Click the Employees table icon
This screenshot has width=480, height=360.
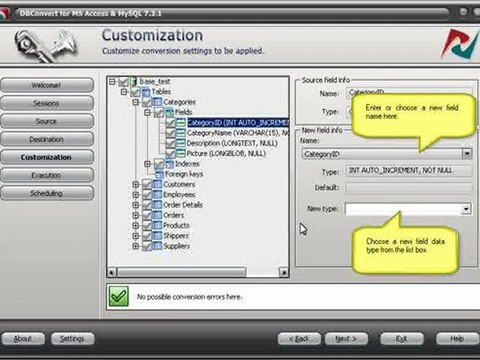tap(157, 195)
